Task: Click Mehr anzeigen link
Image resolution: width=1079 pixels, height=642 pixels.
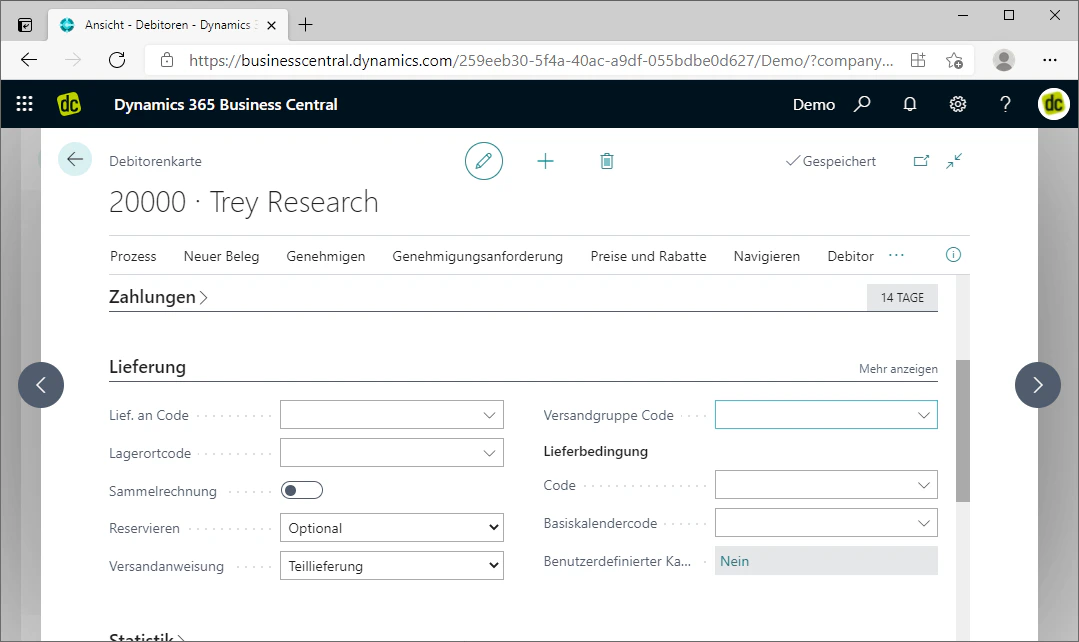Action: coord(898,369)
